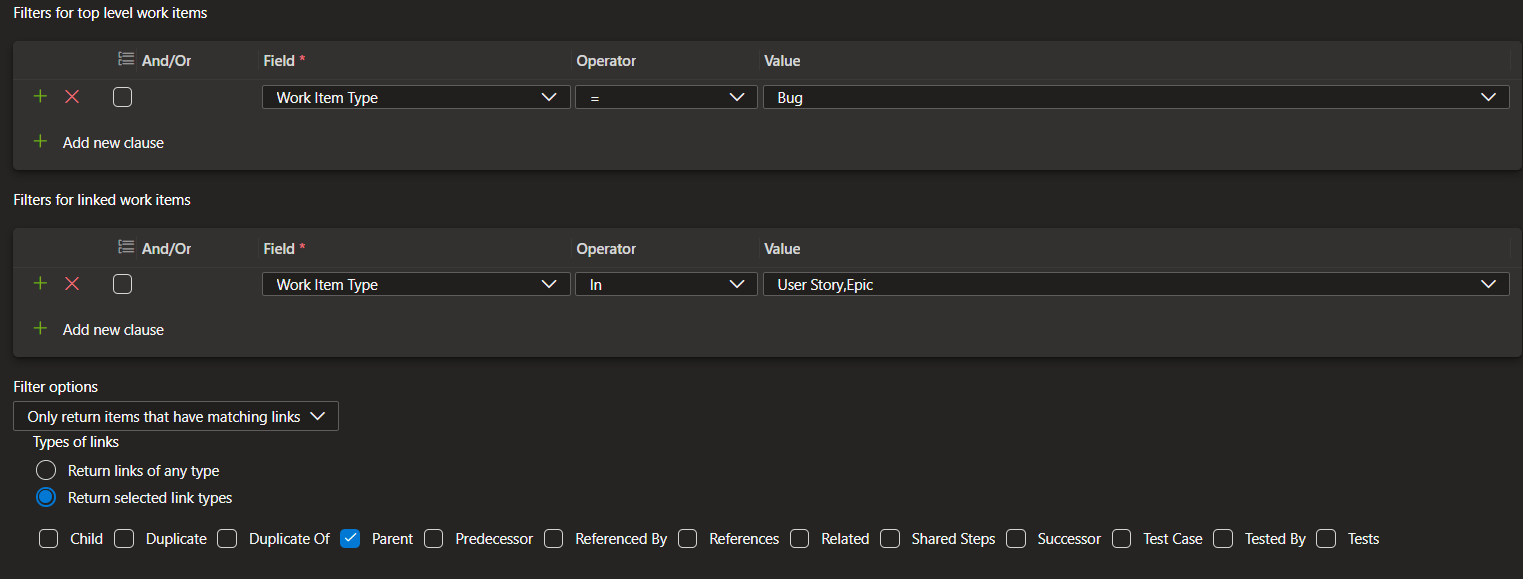Add new clause to top level work items
The width and height of the screenshot is (1523, 579).
click(99, 142)
